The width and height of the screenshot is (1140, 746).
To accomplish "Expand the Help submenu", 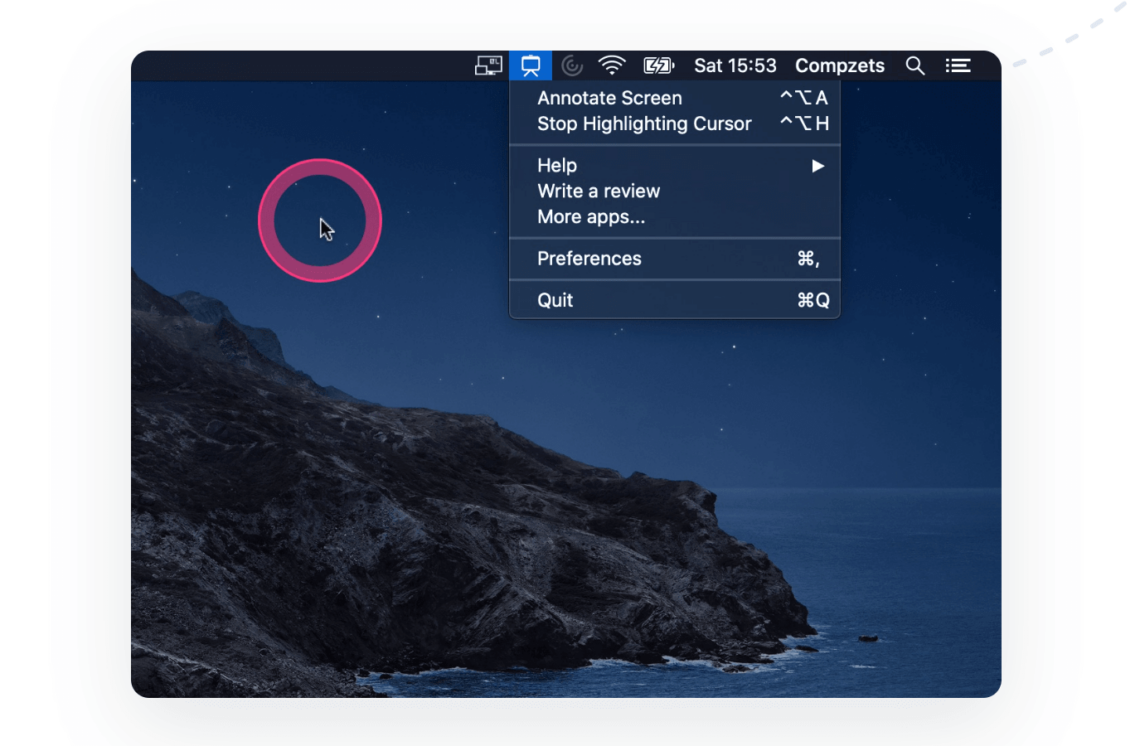I will pos(556,165).
